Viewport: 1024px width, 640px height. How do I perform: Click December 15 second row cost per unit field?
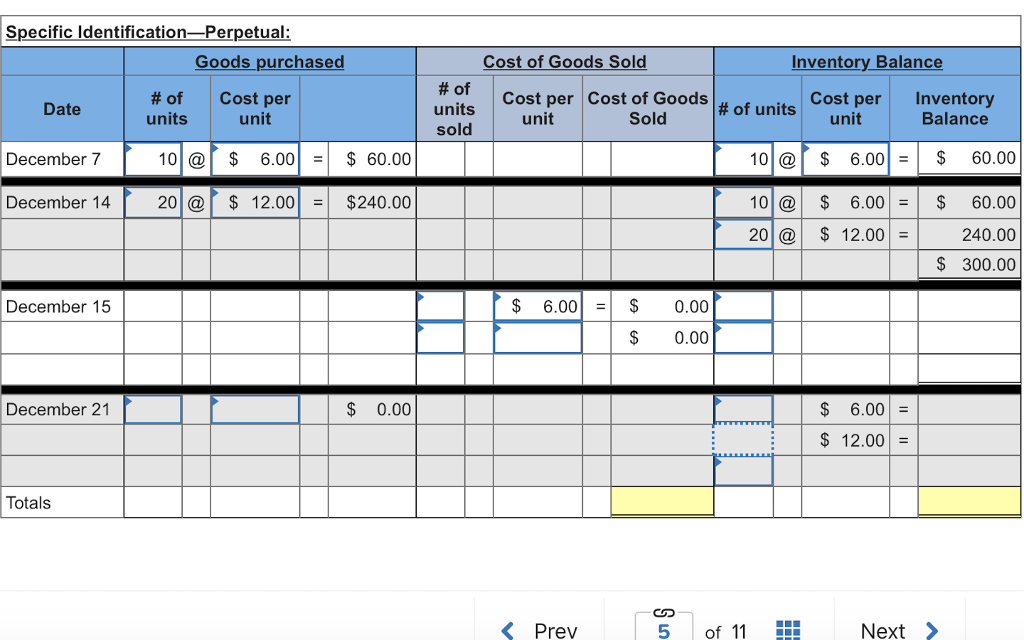[538, 337]
